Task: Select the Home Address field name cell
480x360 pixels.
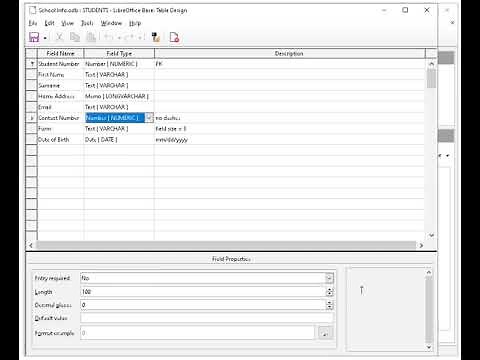Action: (60, 96)
